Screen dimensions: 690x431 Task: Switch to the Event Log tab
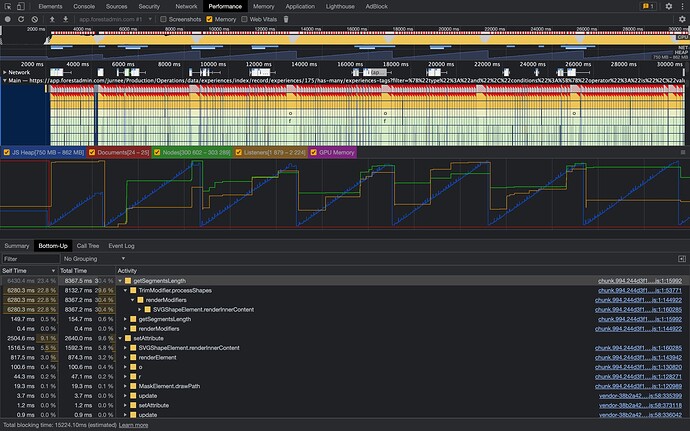[121, 246]
